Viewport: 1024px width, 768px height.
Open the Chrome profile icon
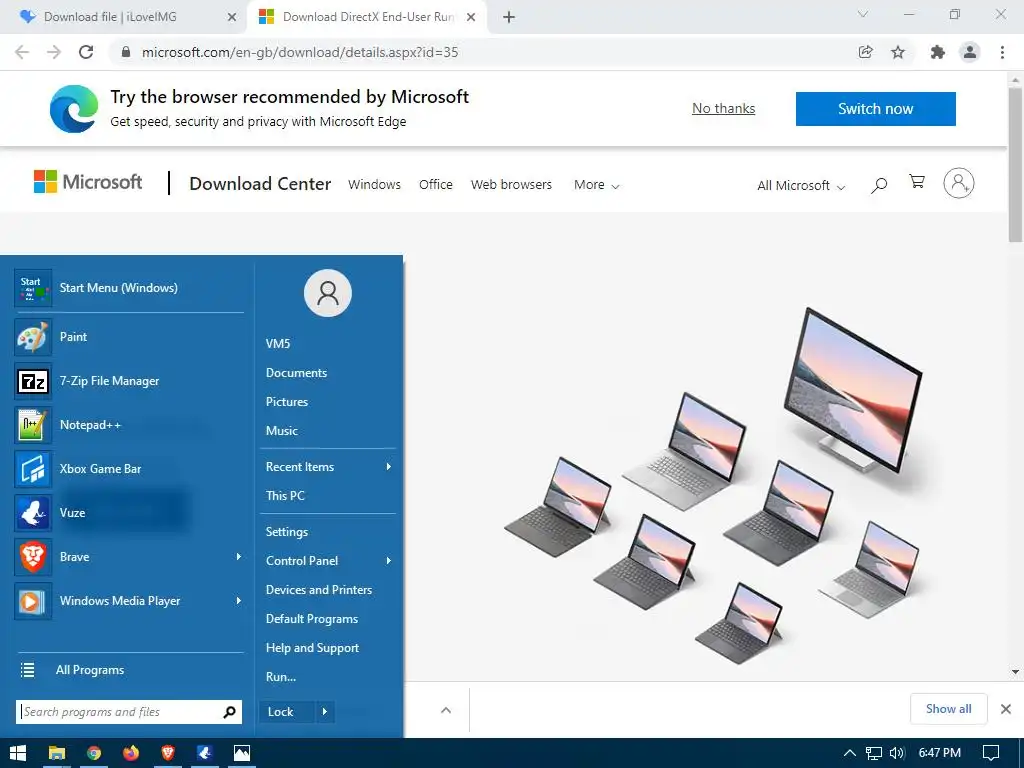tap(970, 52)
